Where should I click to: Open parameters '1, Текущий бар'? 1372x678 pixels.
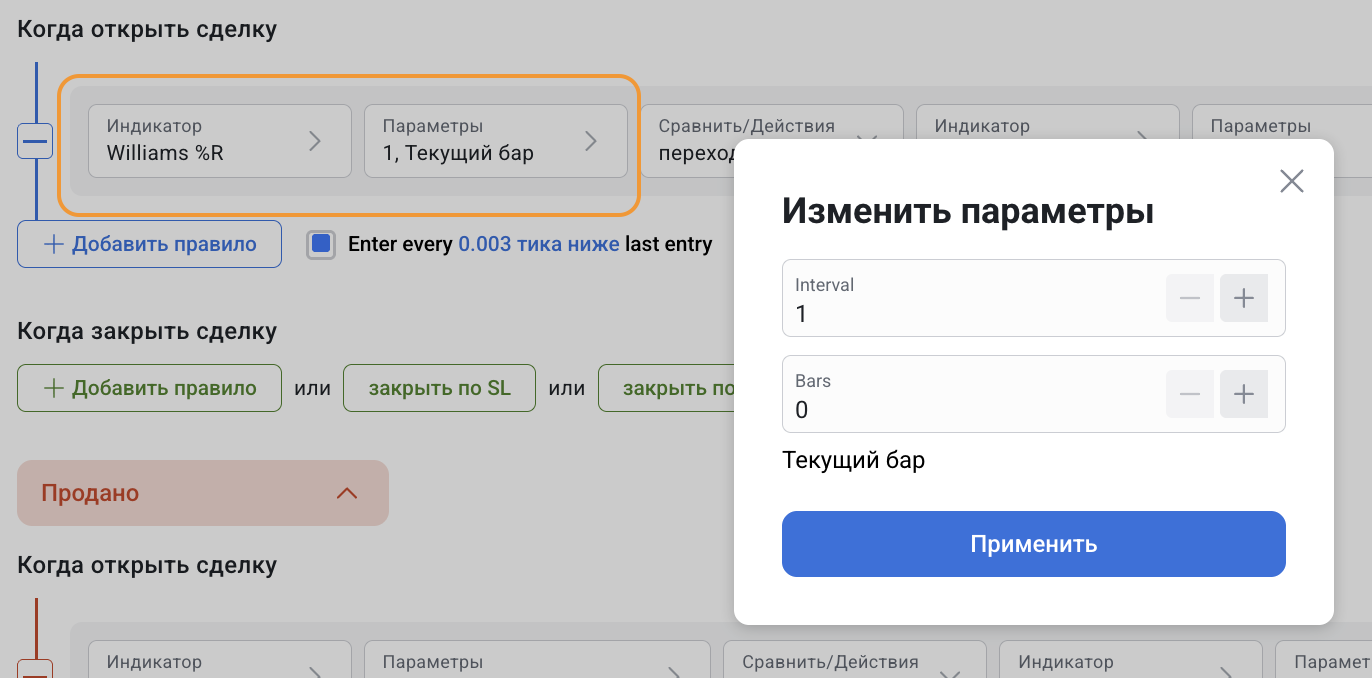pyautogui.click(x=496, y=141)
